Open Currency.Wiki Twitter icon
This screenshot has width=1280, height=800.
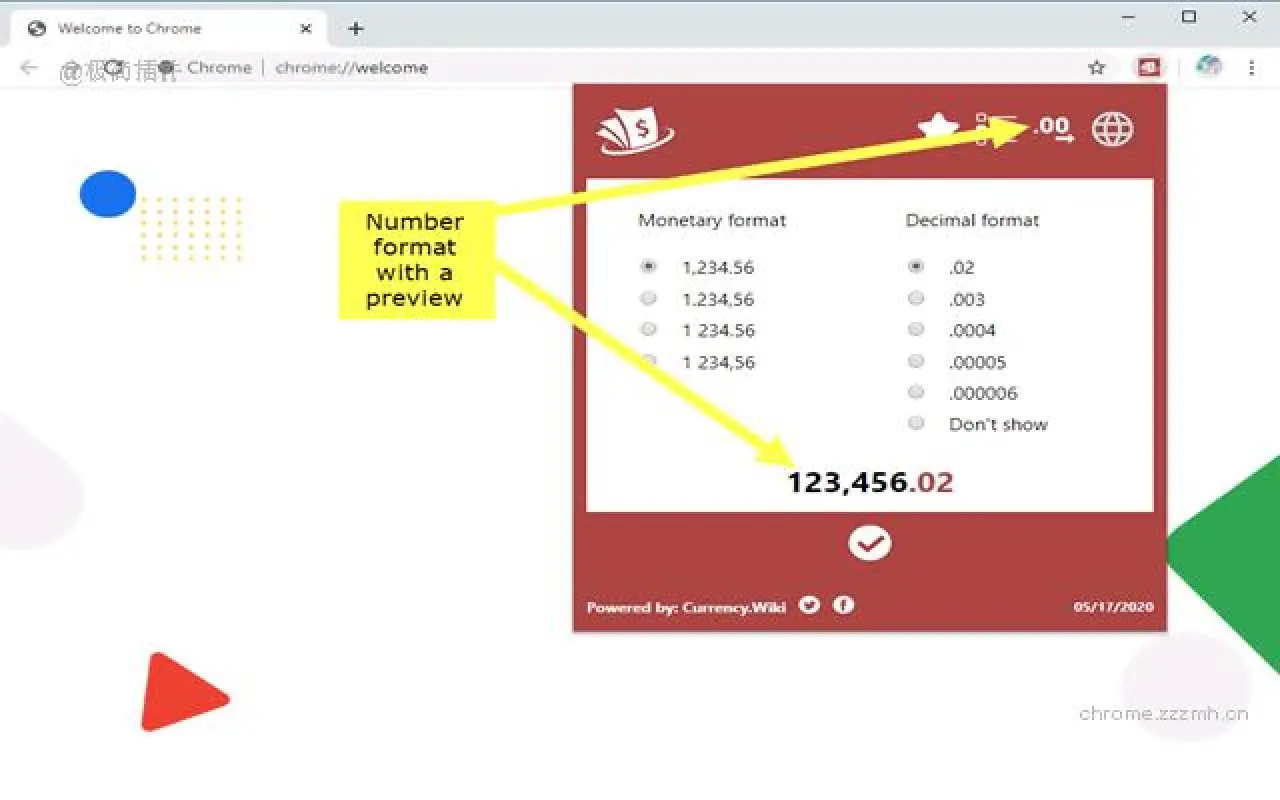pyautogui.click(x=809, y=605)
